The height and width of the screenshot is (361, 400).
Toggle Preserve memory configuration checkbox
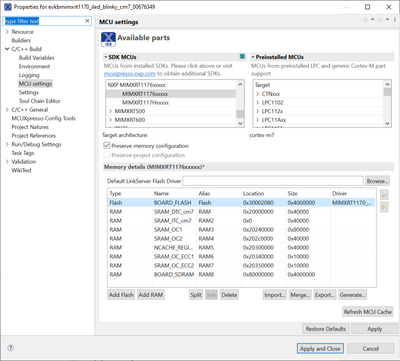point(107,146)
